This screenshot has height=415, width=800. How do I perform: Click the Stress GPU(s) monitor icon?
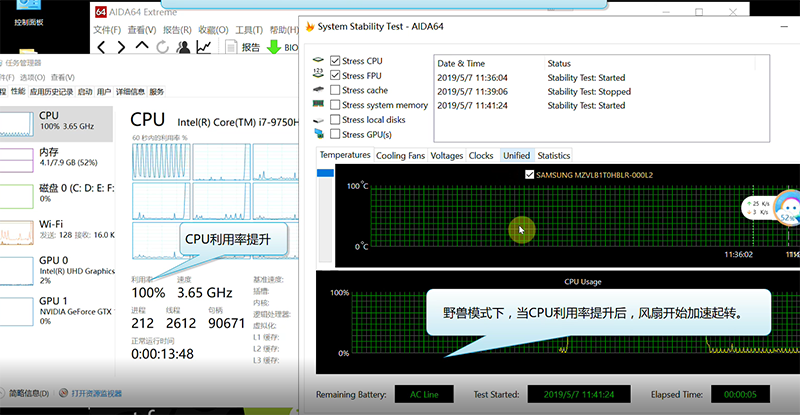(x=319, y=134)
